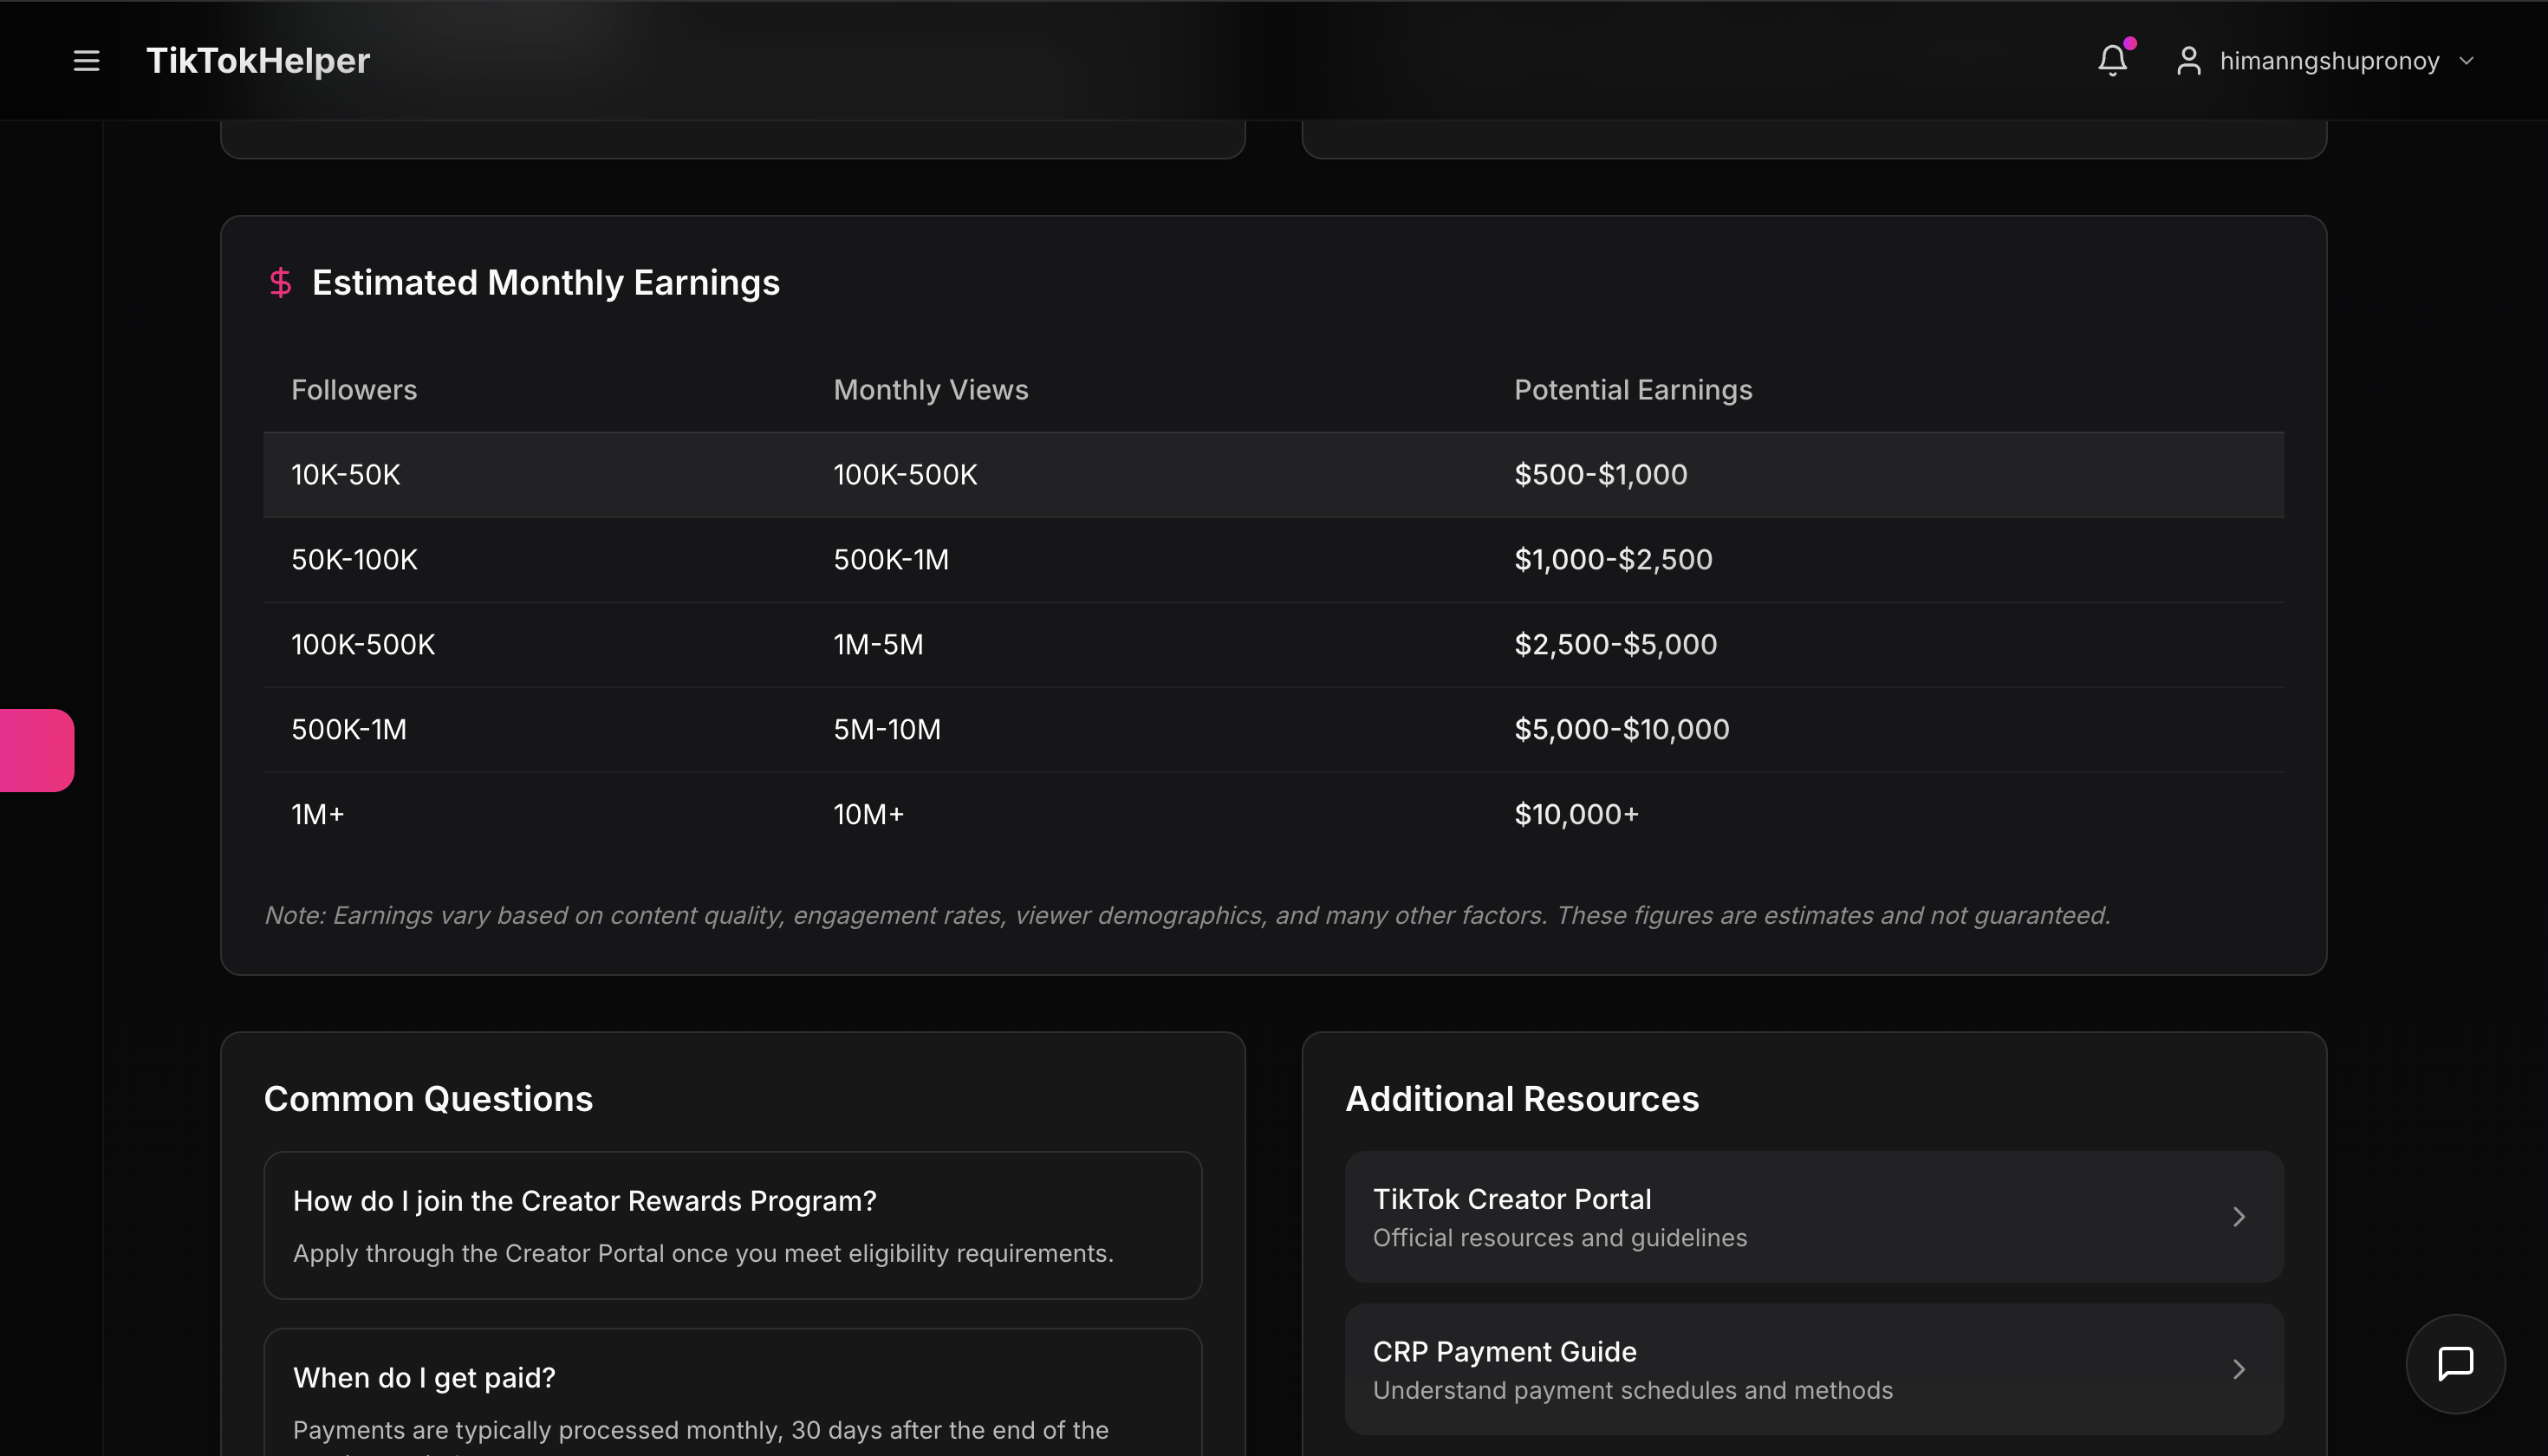Select the 50K-100K followers row
The height and width of the screenshot is (1456, 2548).
click(355, 560)
